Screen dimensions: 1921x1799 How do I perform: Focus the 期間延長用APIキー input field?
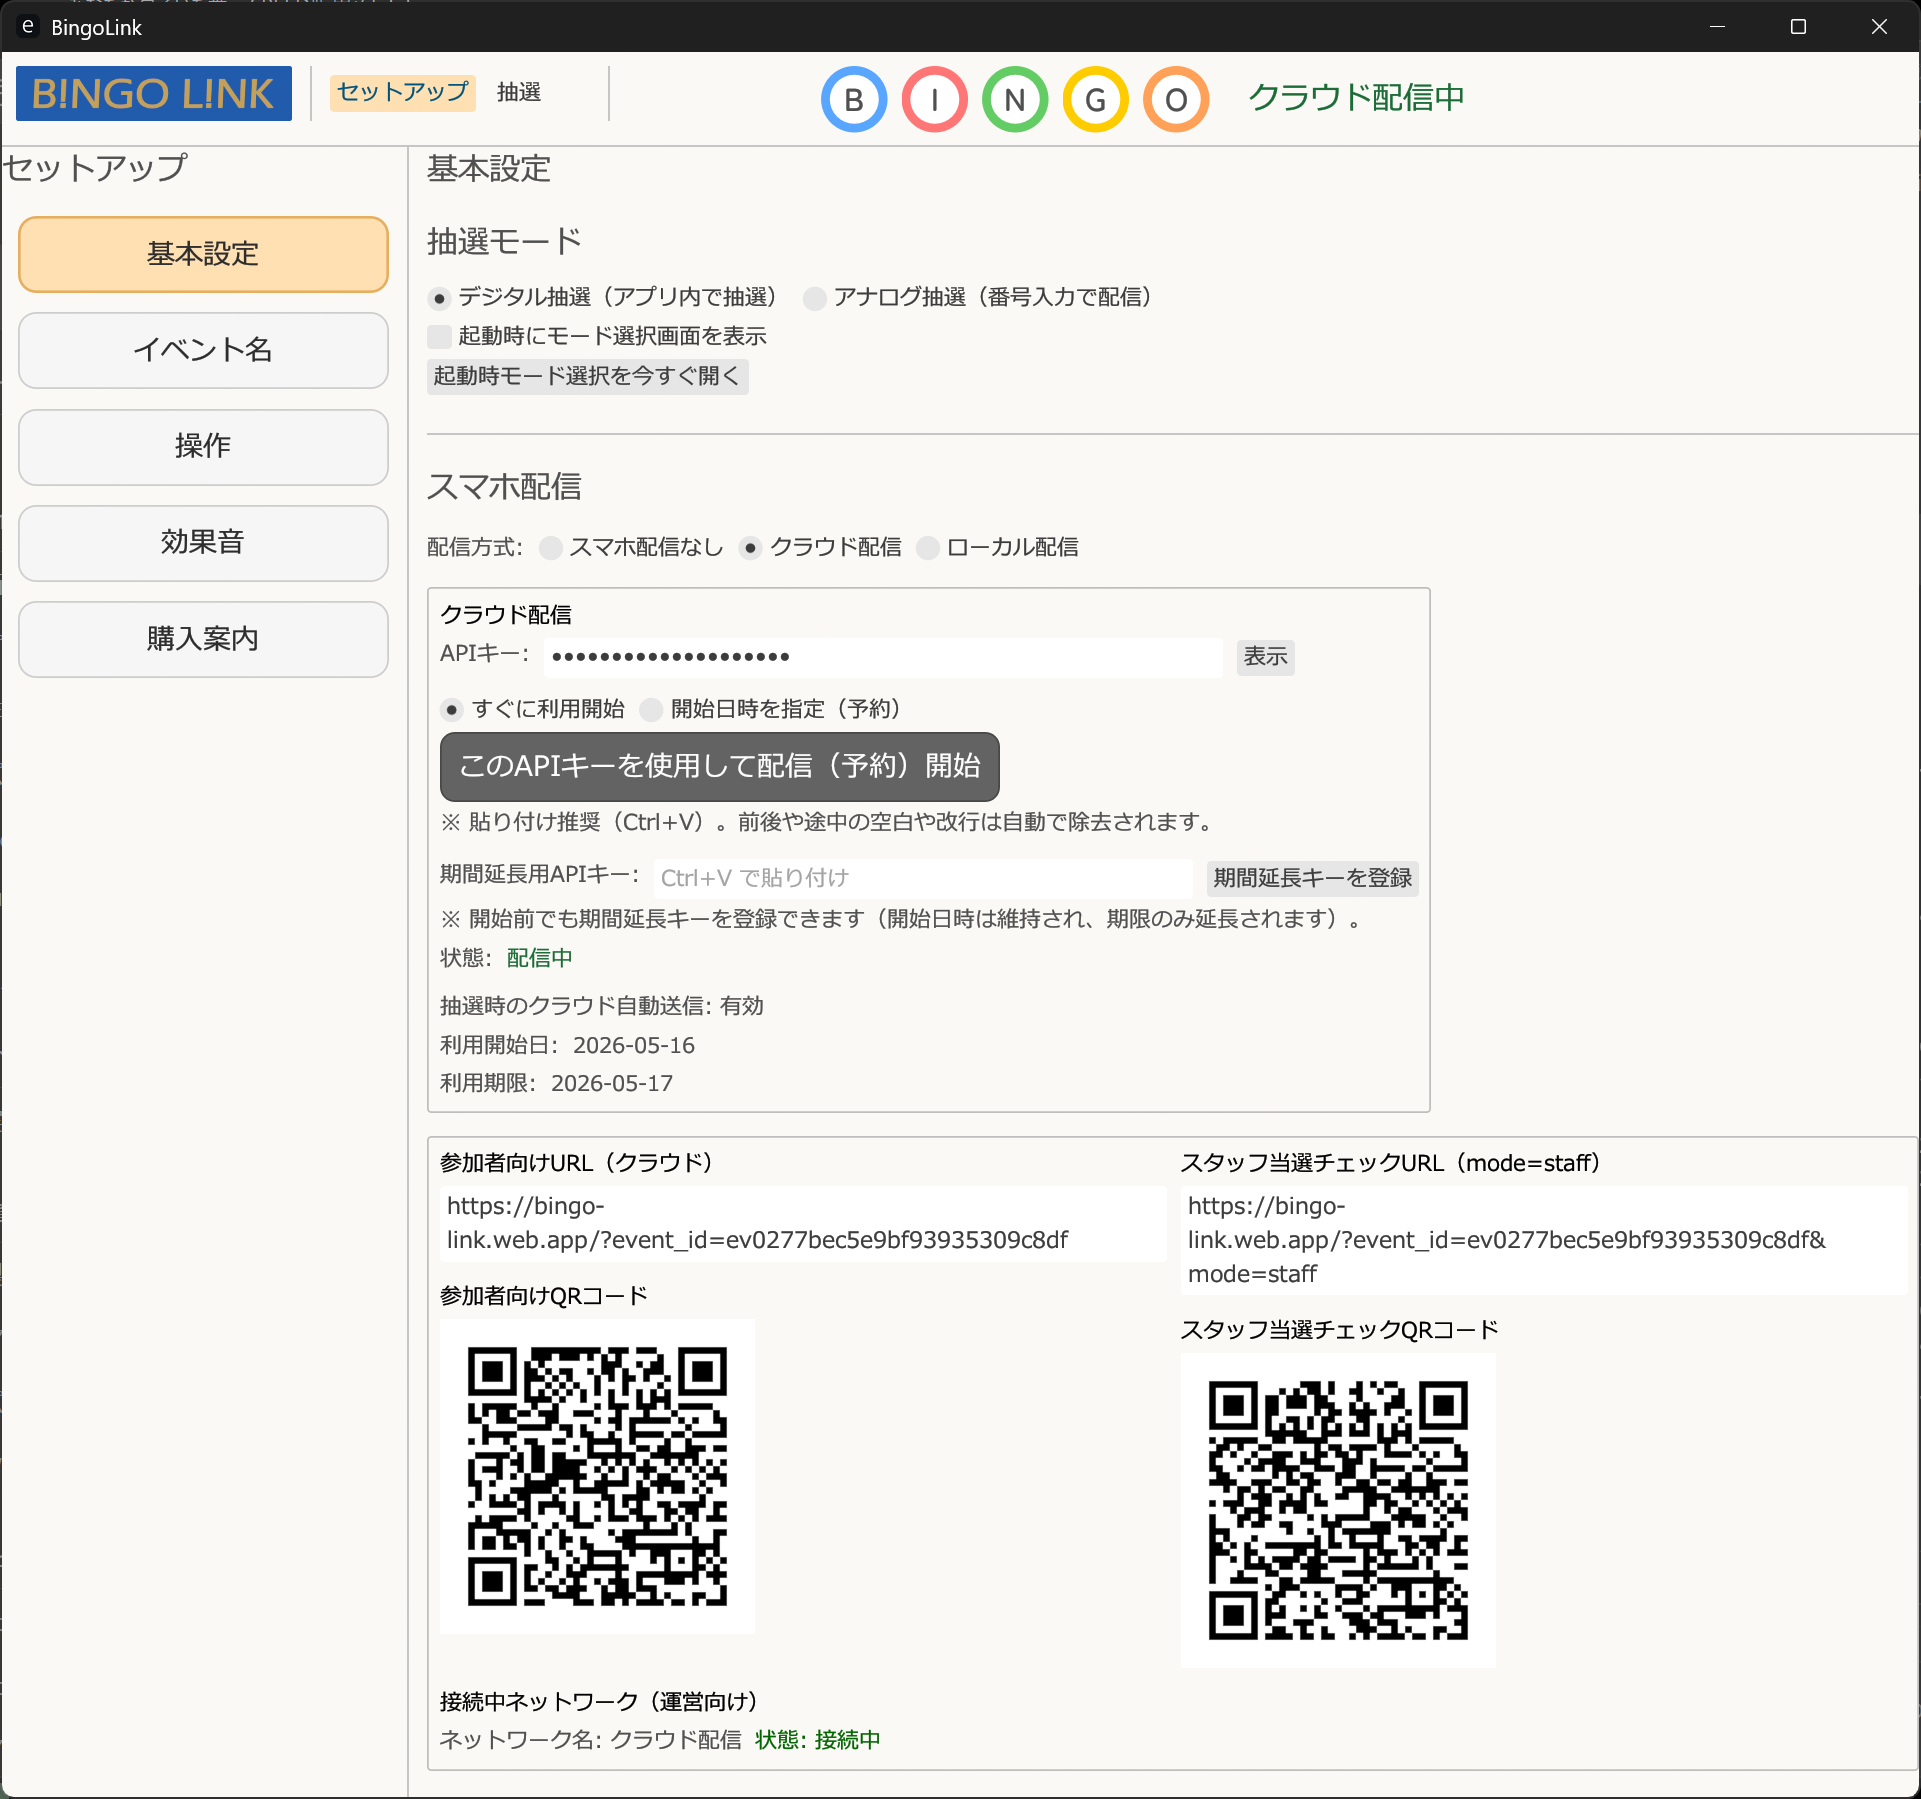click(922, 878)
